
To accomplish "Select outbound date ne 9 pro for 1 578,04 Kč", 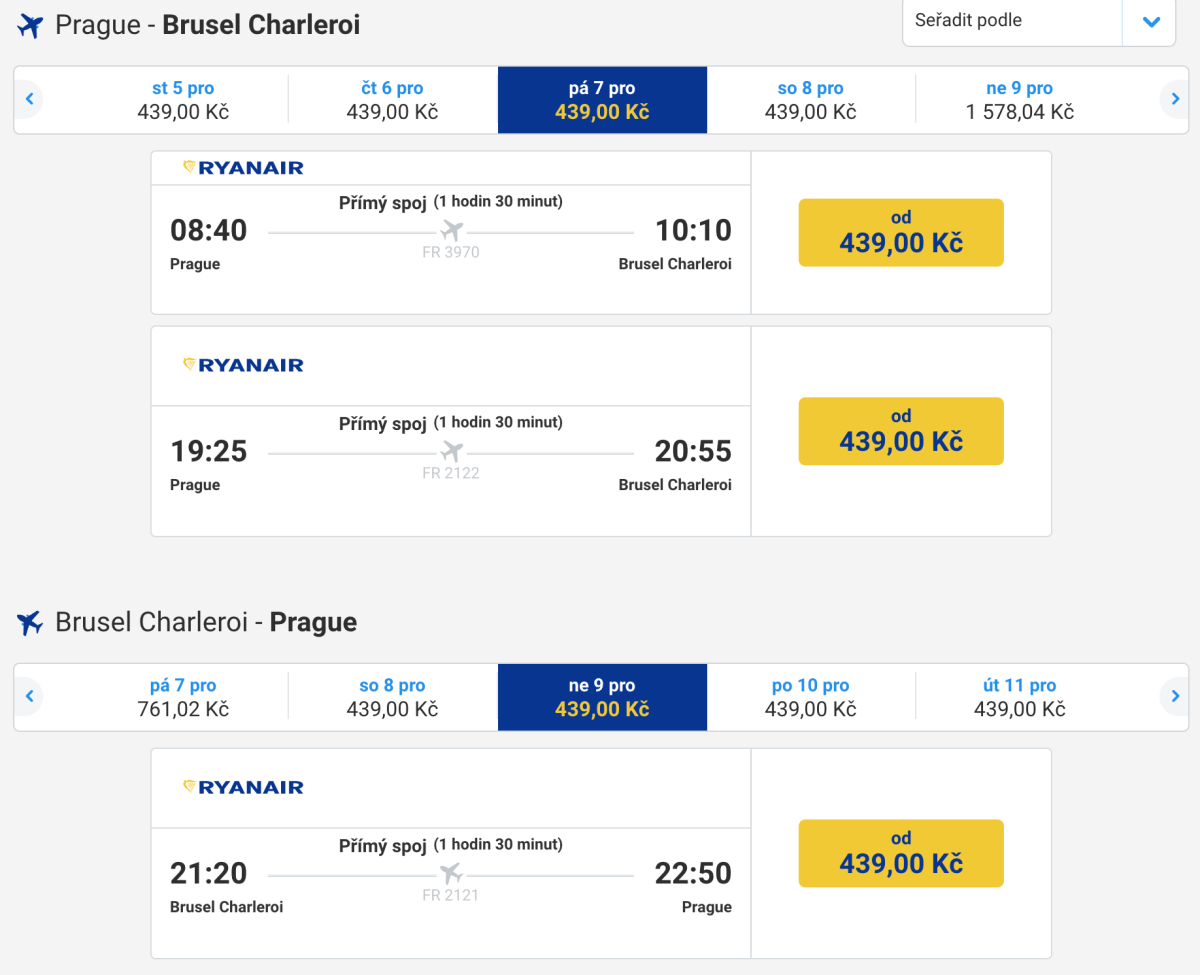I will (x=1019, y=100).
